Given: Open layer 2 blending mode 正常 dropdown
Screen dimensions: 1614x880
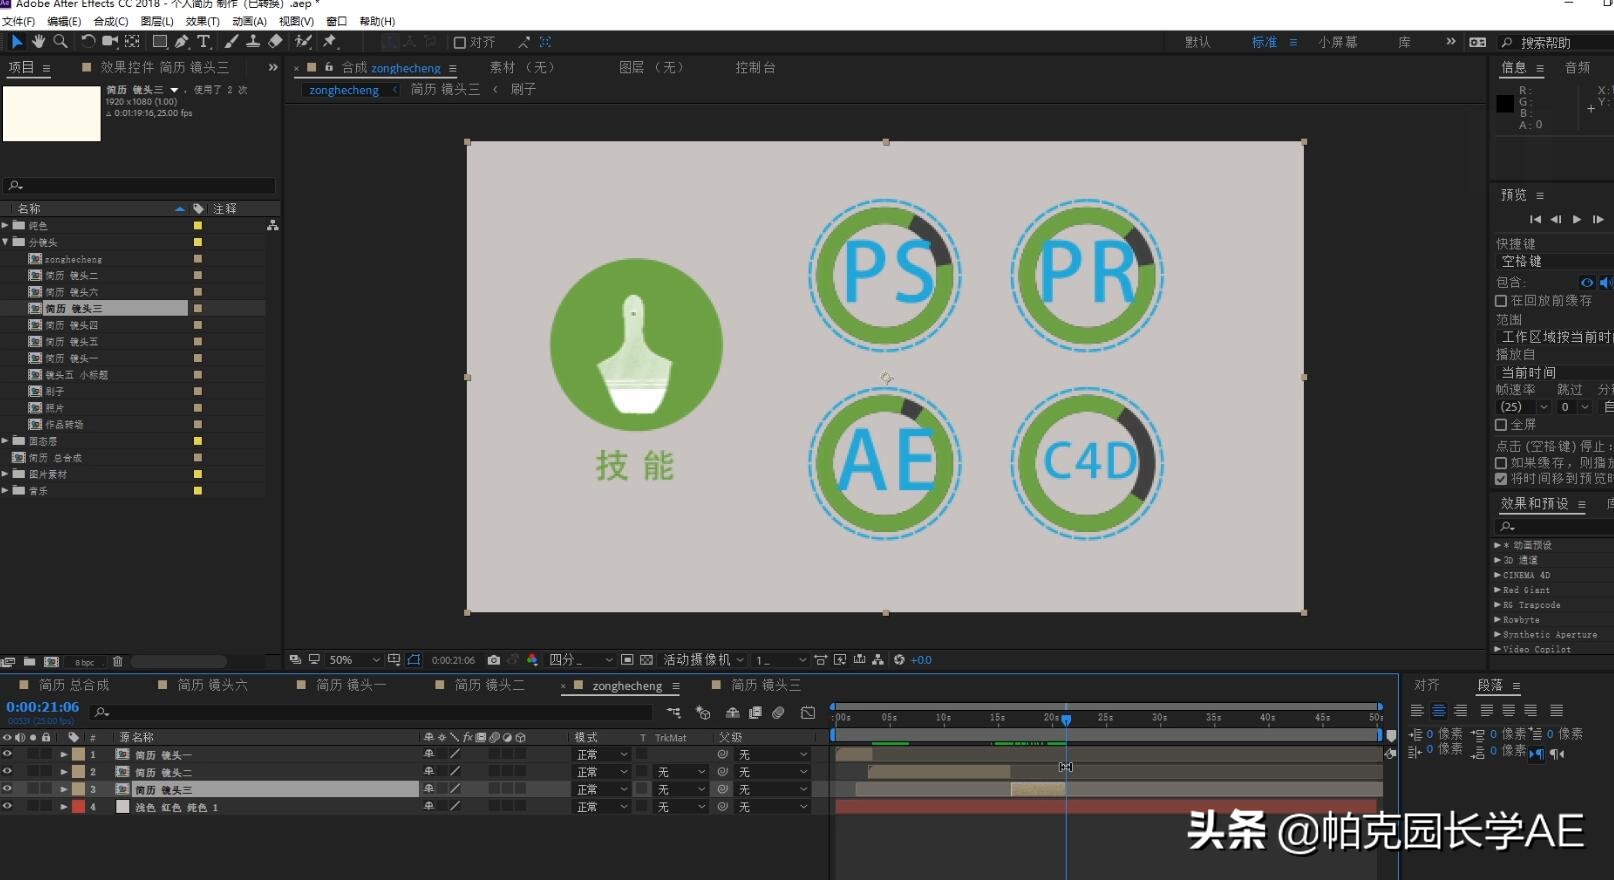Looking at the screenshot, I should point(602,772).
